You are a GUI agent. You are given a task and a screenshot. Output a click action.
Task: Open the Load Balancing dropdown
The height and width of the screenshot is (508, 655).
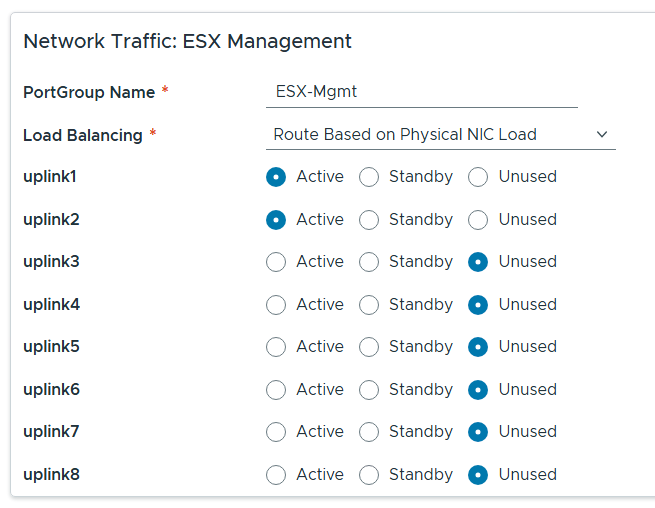(x=430, y=134)
